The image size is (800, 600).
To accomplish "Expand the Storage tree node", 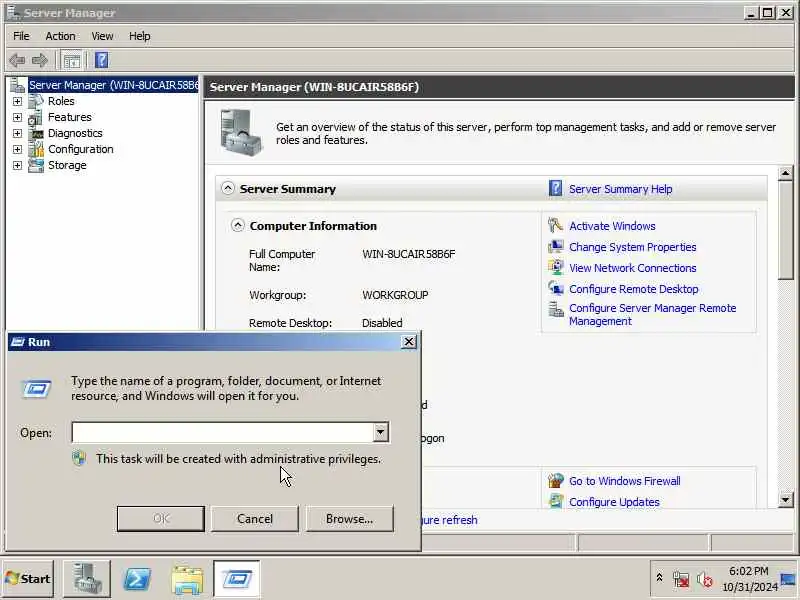I will click(x=17, y=165).
